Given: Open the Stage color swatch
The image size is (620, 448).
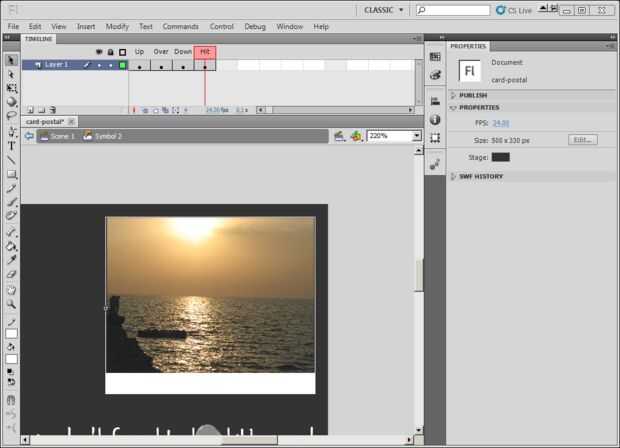Looking at the screenshot, I should (500, 157).
